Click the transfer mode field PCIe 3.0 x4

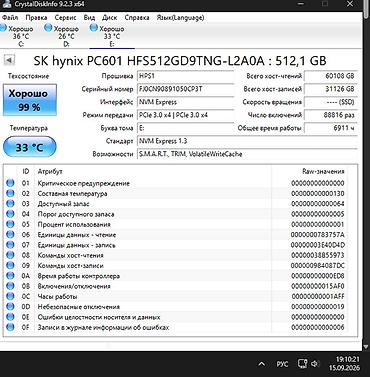click(186, 115)
